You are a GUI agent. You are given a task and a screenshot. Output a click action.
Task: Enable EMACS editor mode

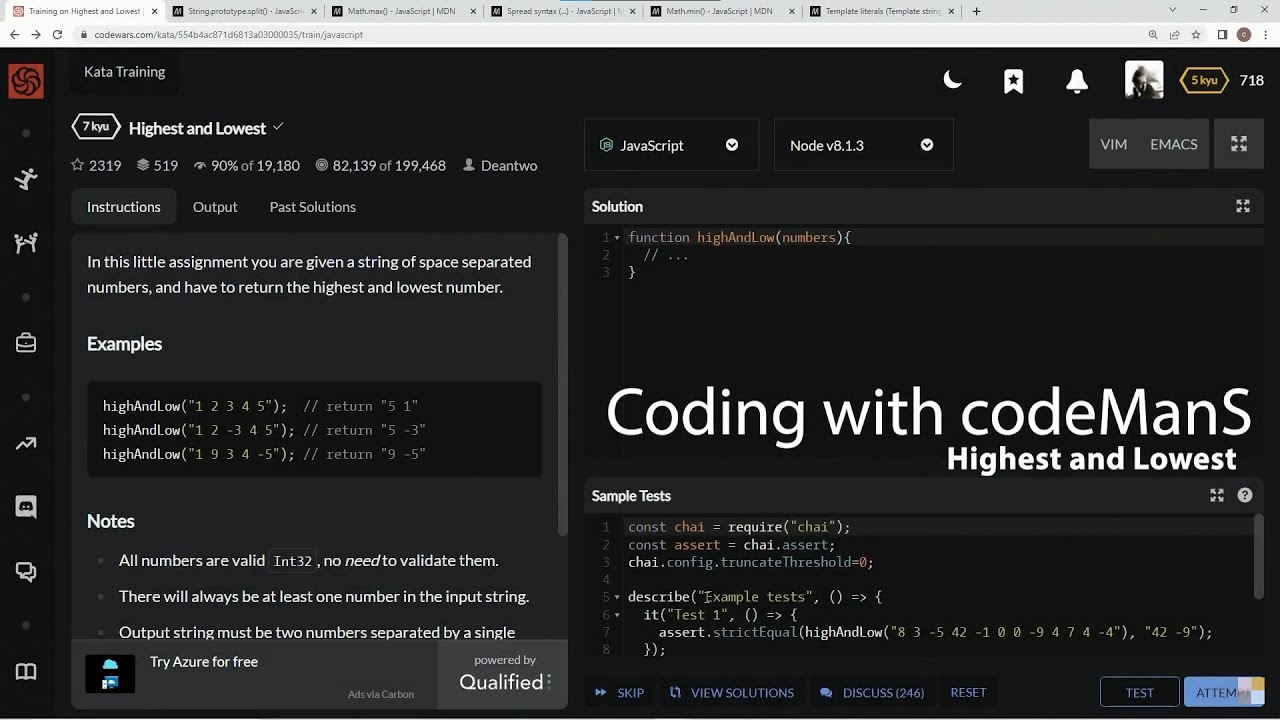point(1174,145)
